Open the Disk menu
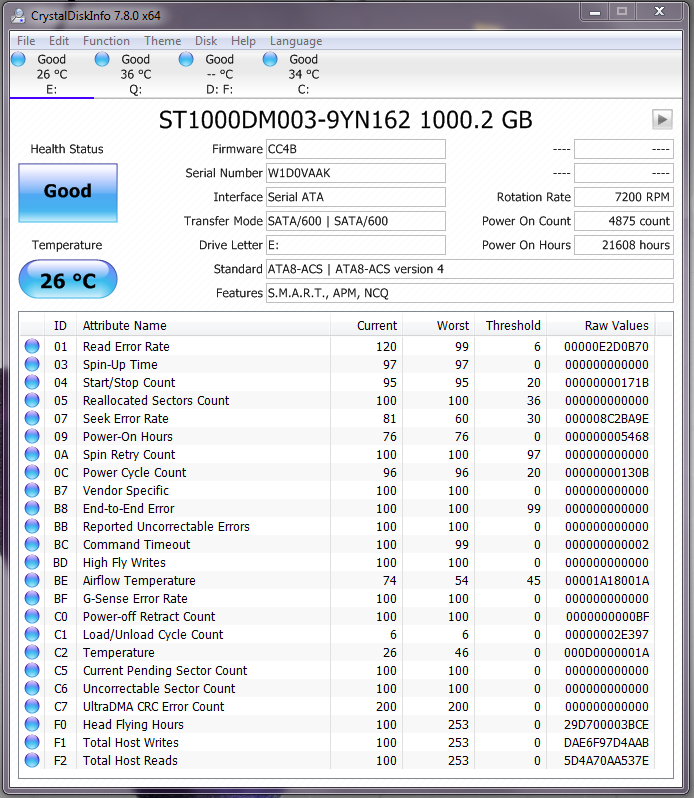694x798 pixels. [x=206, y=41]
